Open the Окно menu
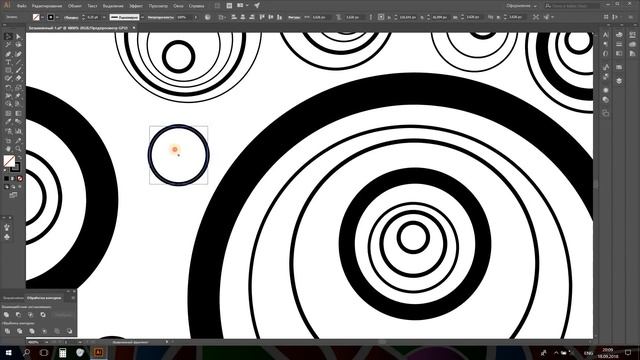 click(178, 6)
